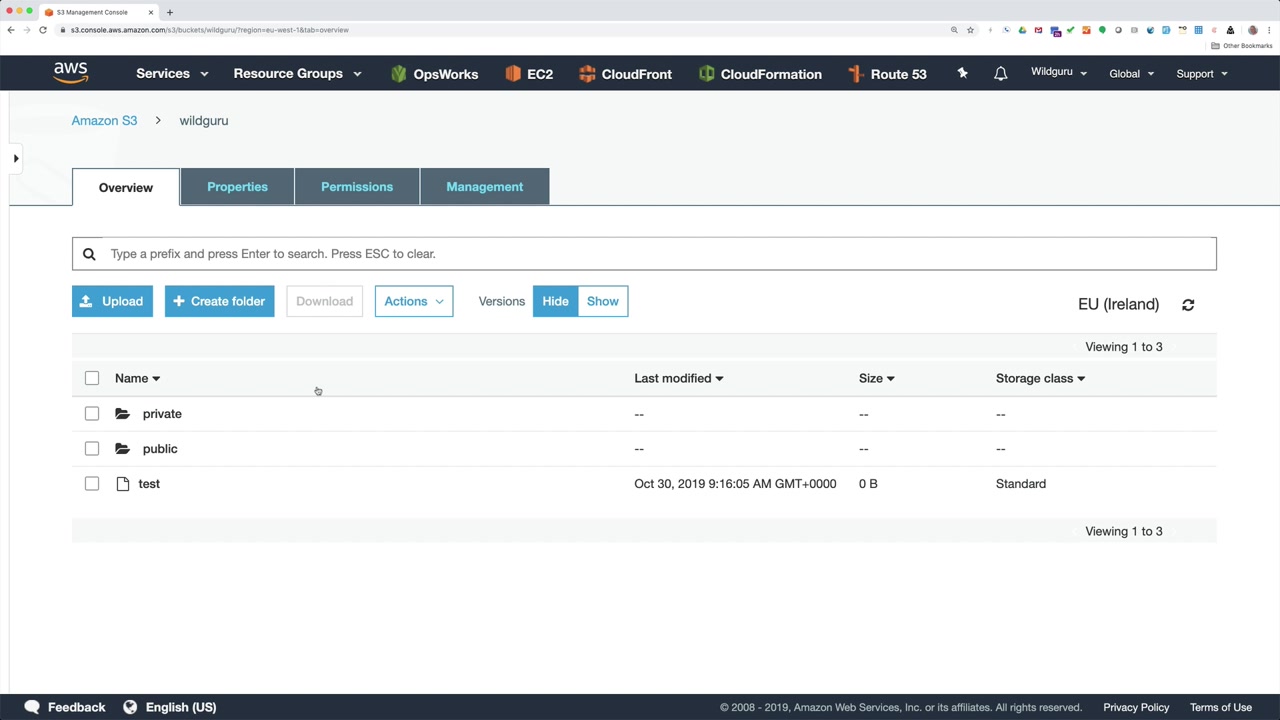Viewport: 1280px width, 720px height.
Task: Click the test file's Oct 30, 2019 timestamp
Action: [x=735, y=484]
